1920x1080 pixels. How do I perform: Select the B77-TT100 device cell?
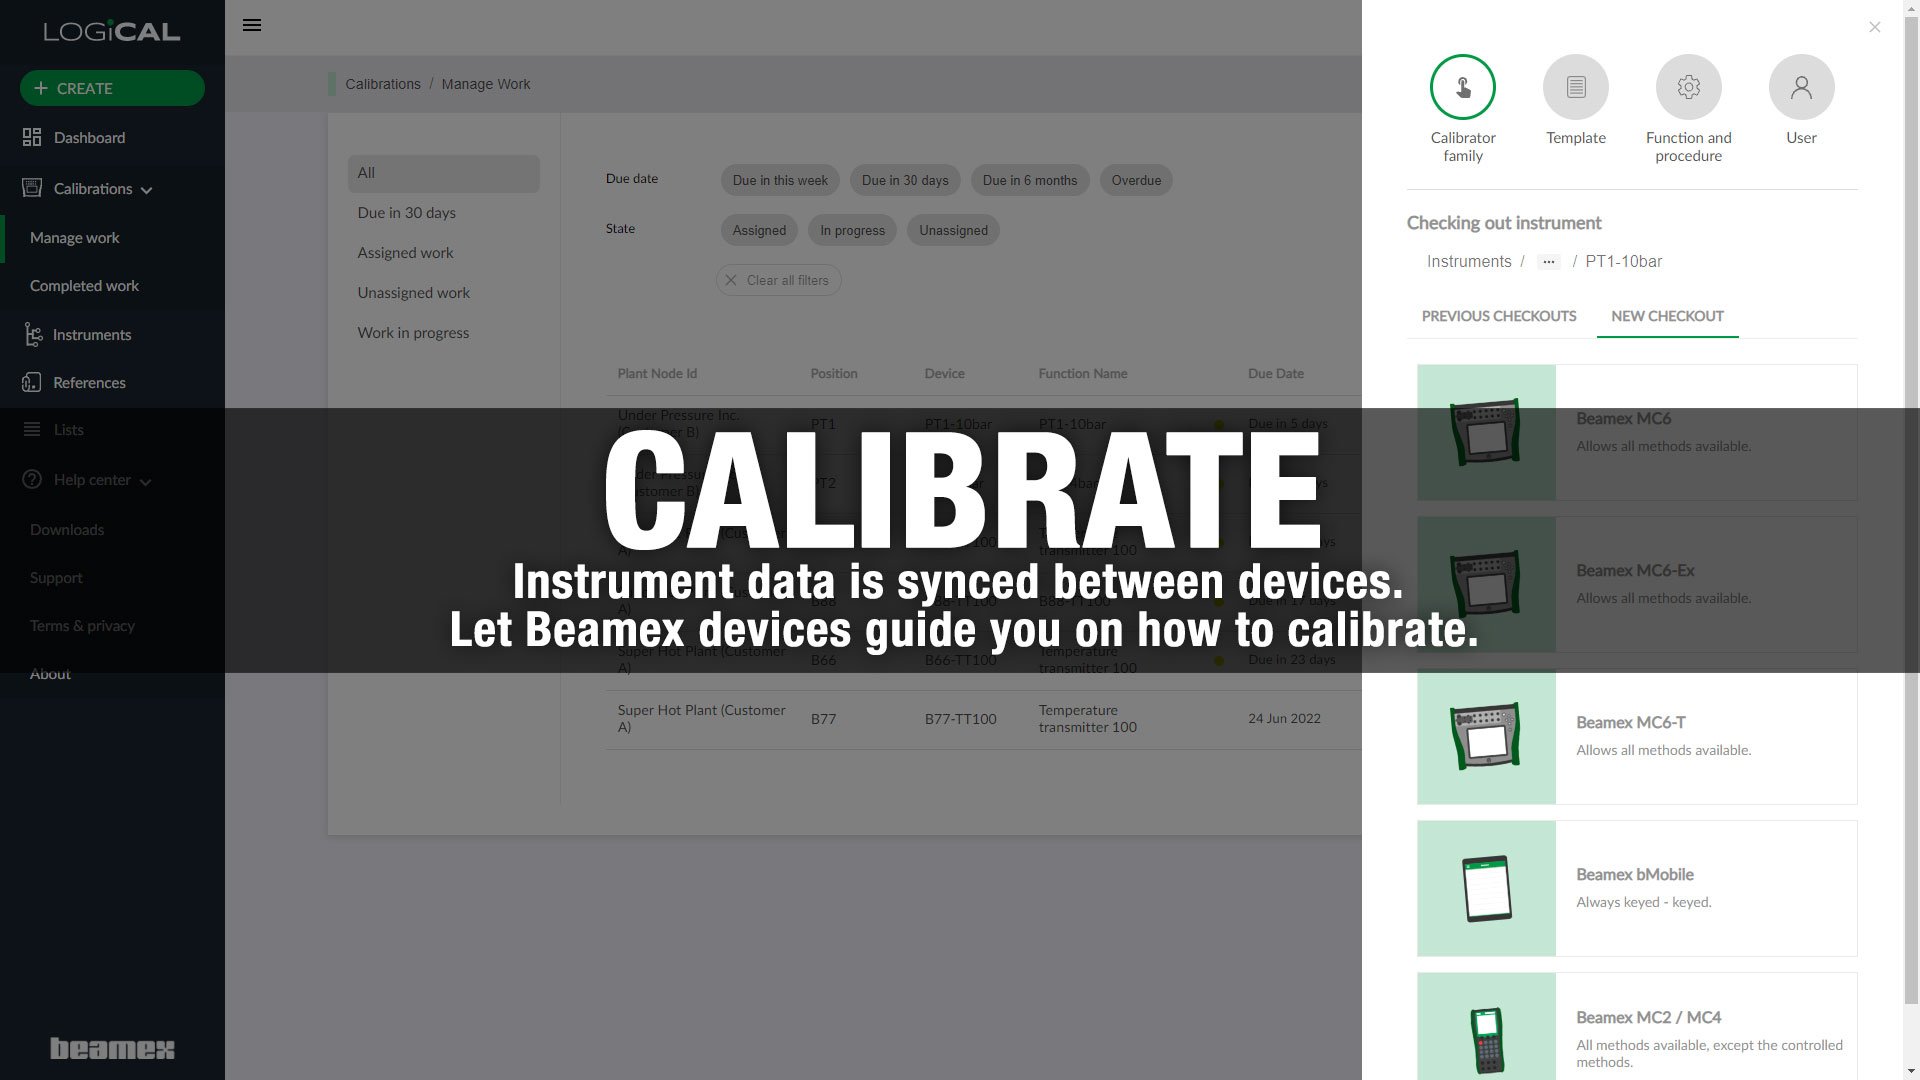point(960,719)
